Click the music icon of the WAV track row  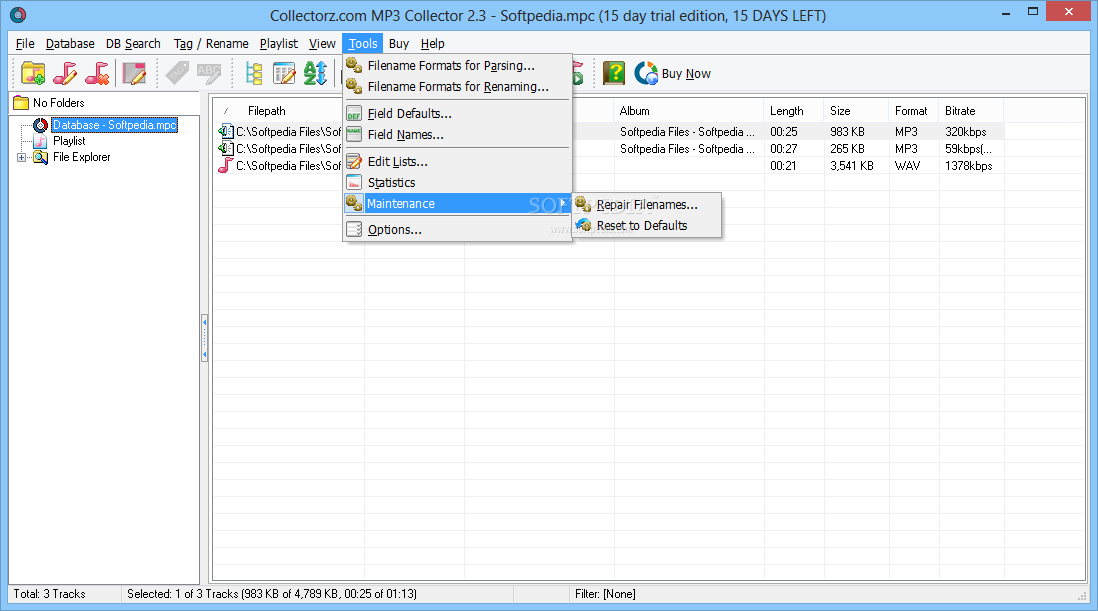[225, 166]
